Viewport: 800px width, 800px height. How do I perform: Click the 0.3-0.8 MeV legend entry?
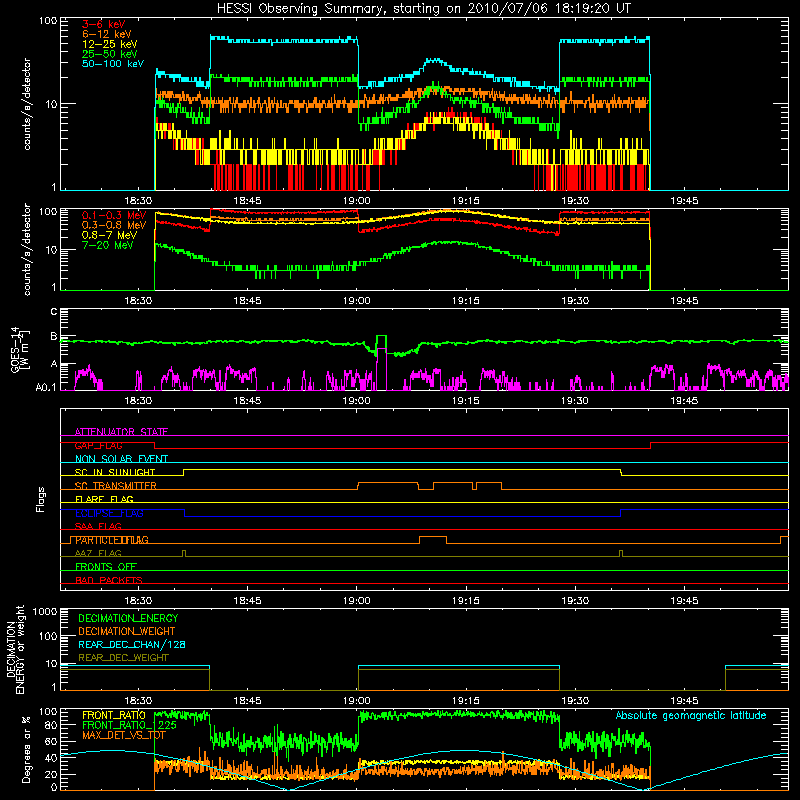point(114,225)
